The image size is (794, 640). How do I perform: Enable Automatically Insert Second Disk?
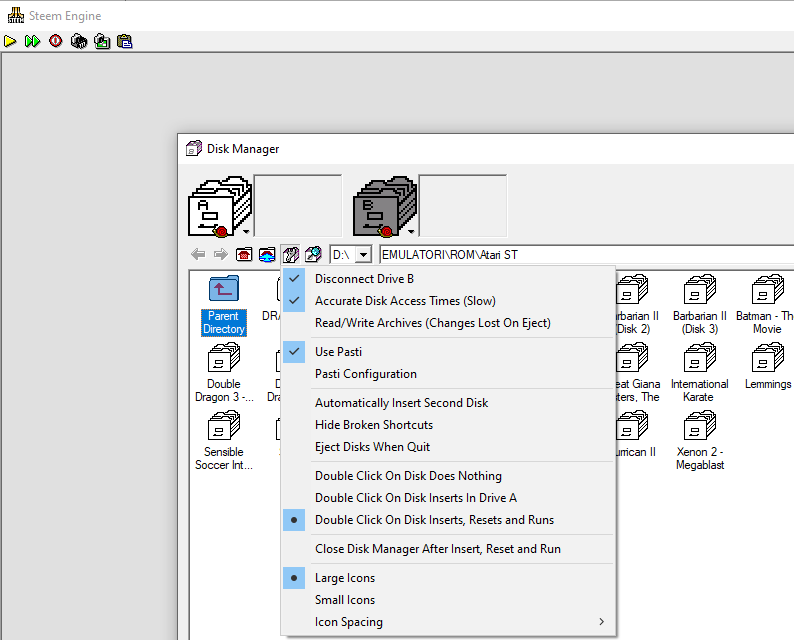[448, 403]
